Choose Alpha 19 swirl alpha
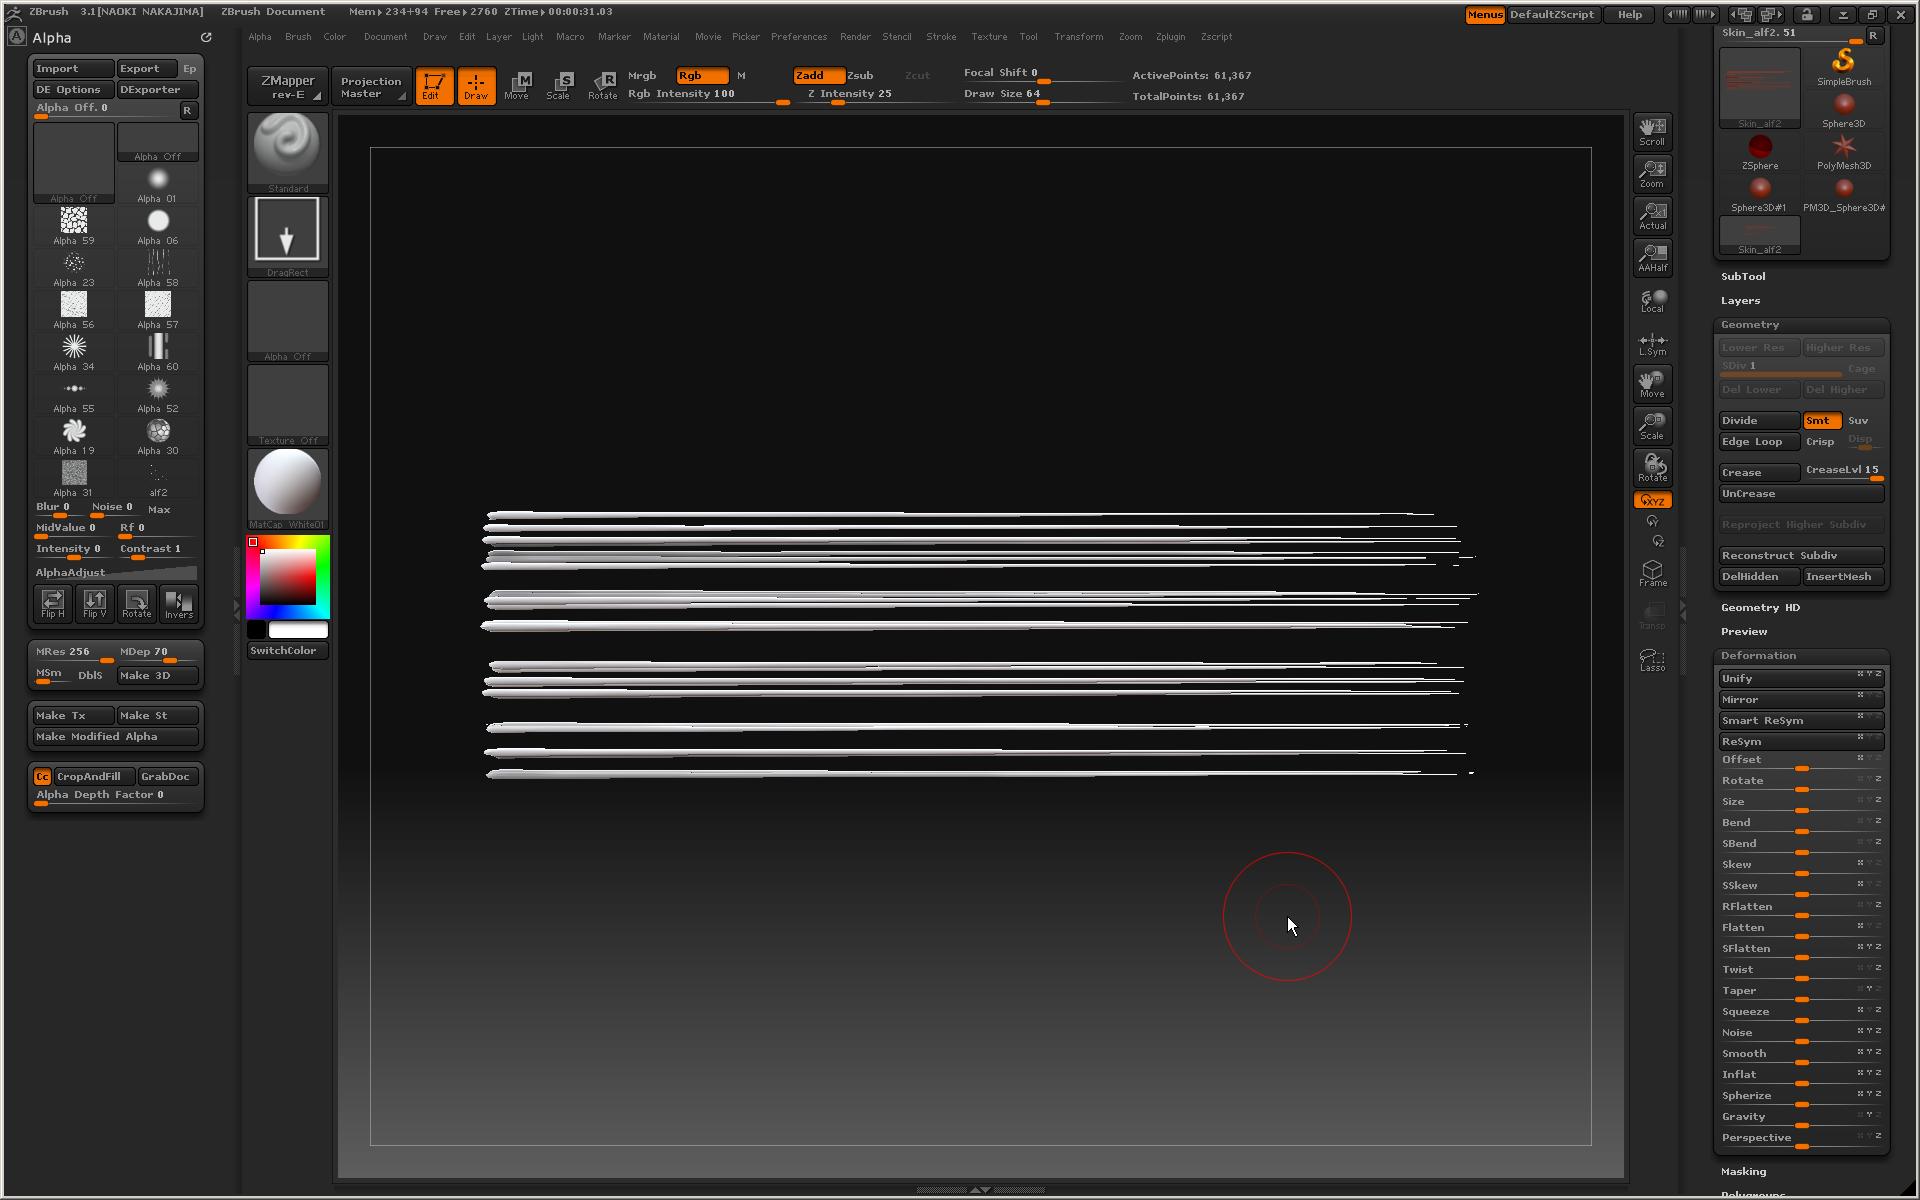Viewport: 1920px width, 1200px height. [x=74, y=435]
